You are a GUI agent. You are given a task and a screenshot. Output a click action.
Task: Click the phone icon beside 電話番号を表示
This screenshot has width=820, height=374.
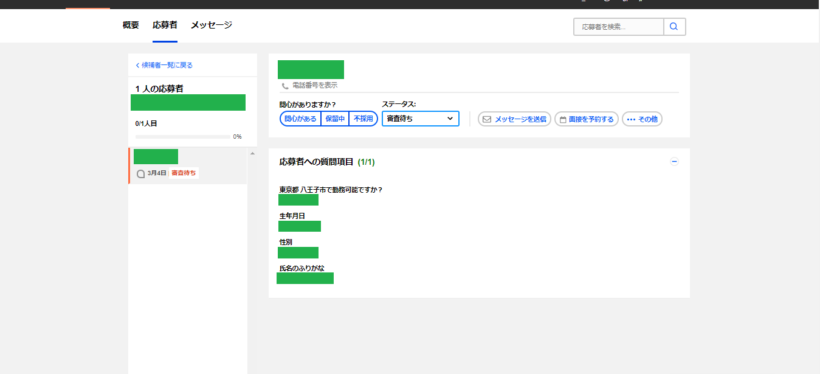pos(284,86)
